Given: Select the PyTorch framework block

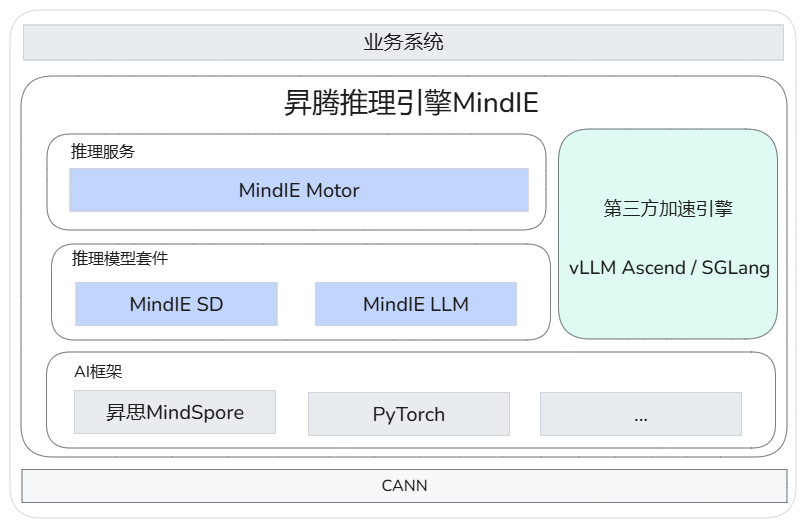Looking at the screenshot, I should [409, 414].
